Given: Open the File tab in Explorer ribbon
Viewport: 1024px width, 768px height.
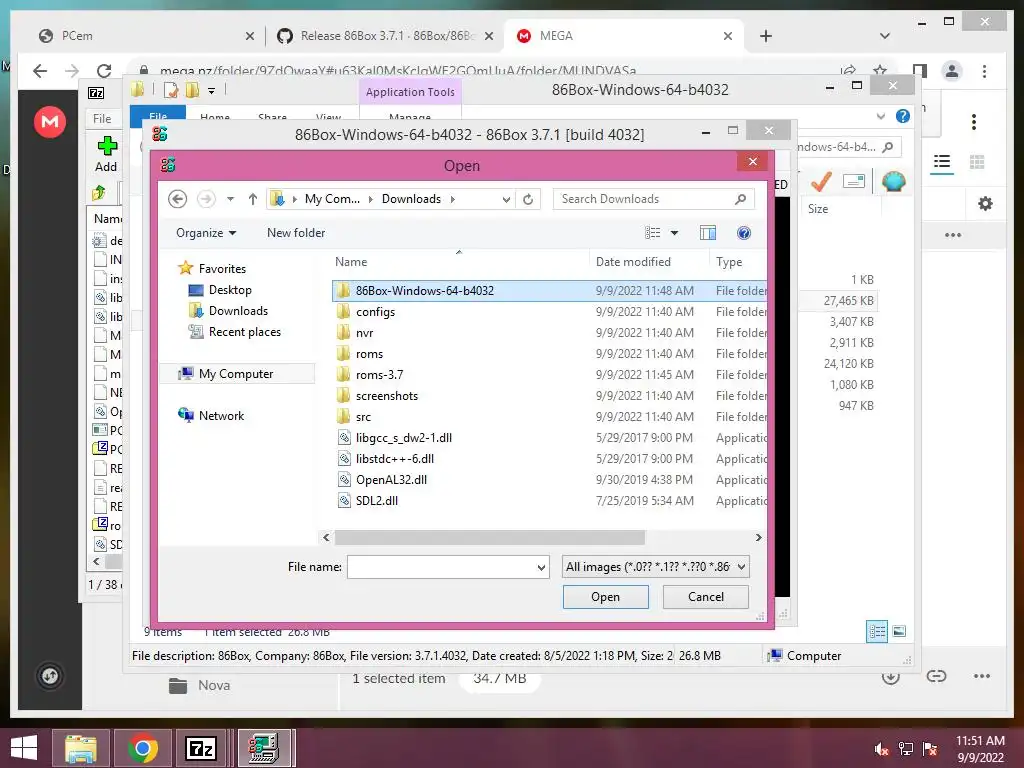Looking at the screenshot, I should 157,116.
